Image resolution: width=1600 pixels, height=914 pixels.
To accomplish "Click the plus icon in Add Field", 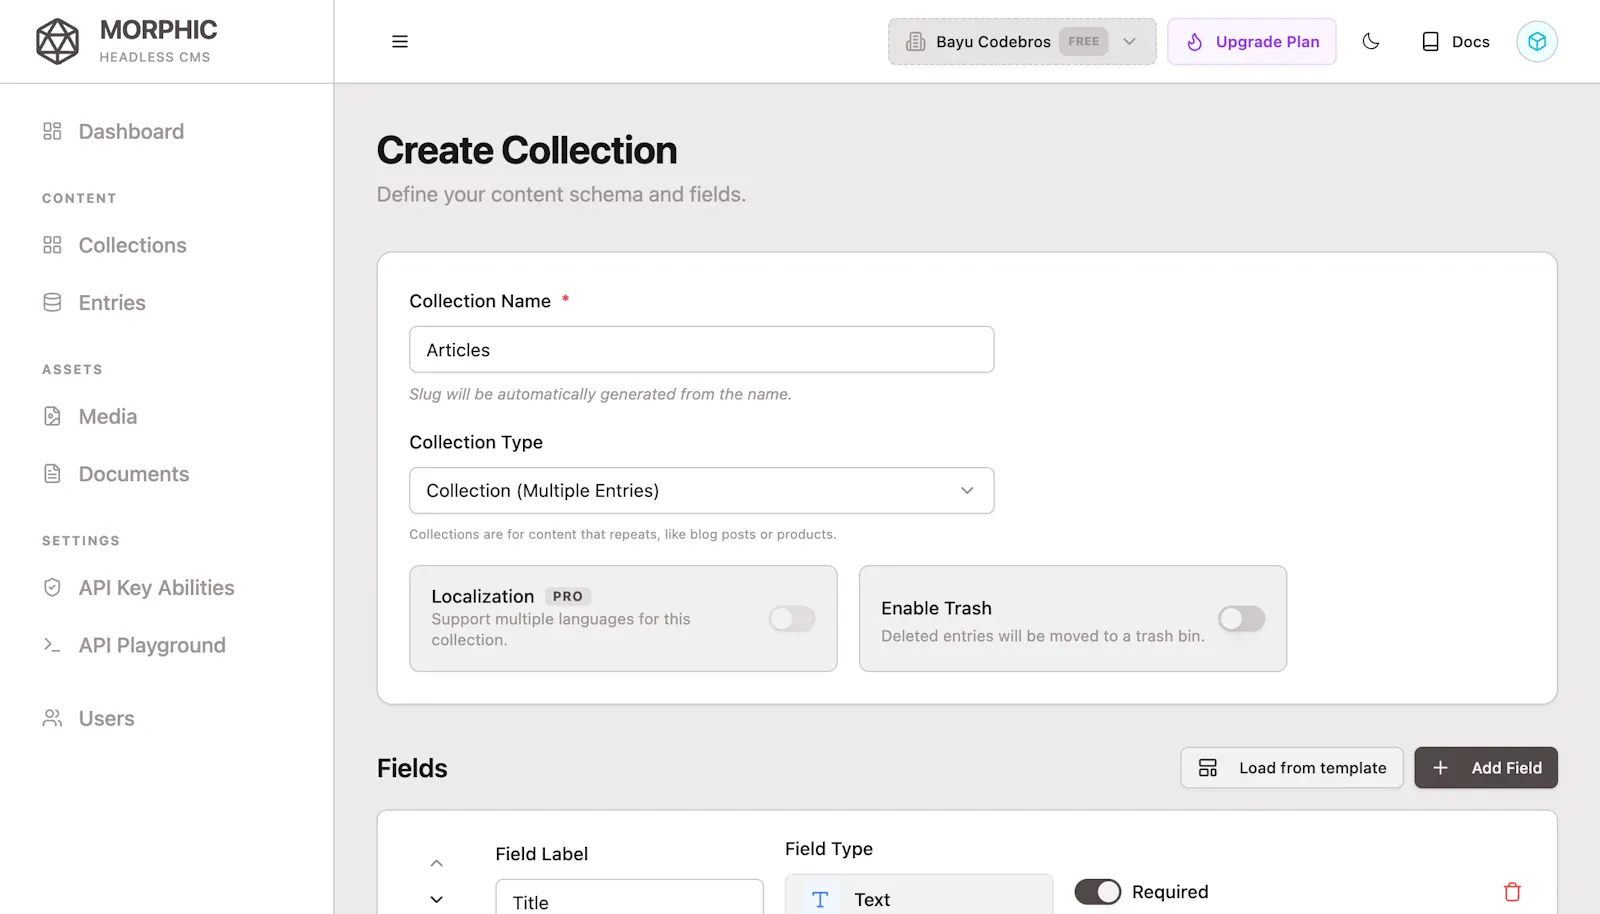I will click(1440, 767).
